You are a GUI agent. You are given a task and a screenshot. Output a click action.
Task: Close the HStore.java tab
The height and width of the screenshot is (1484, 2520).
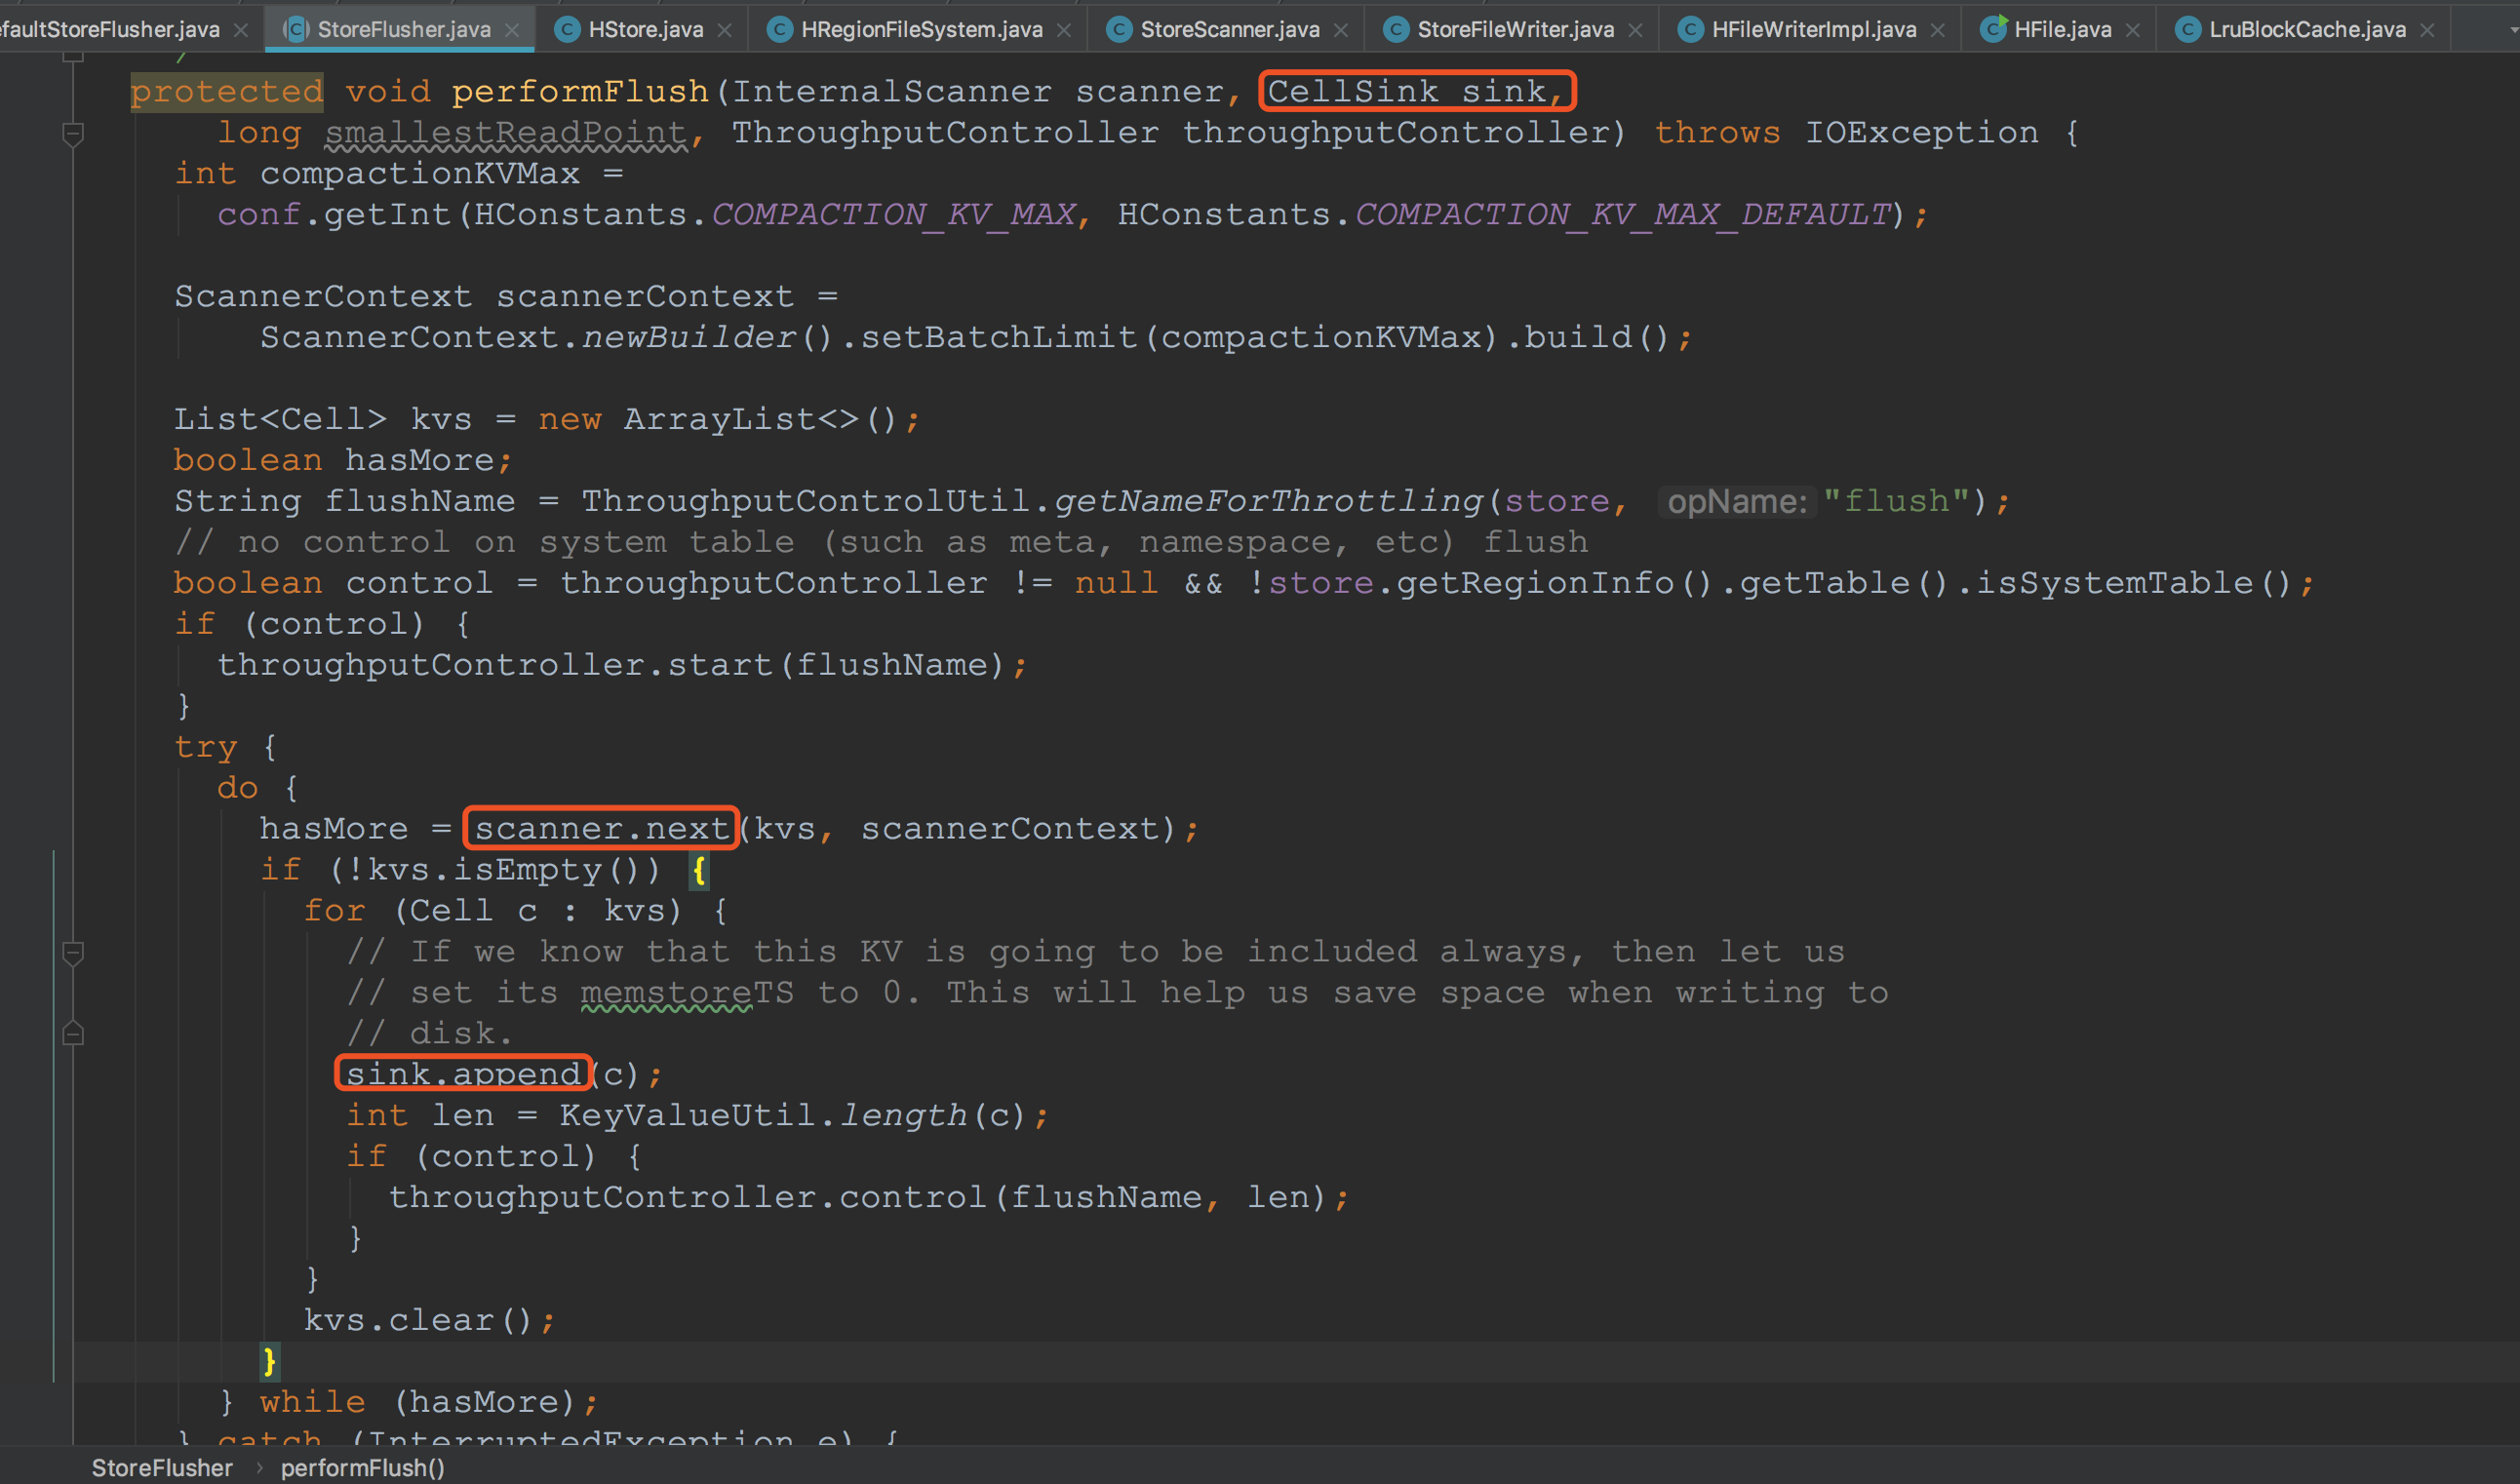(725, 30)
